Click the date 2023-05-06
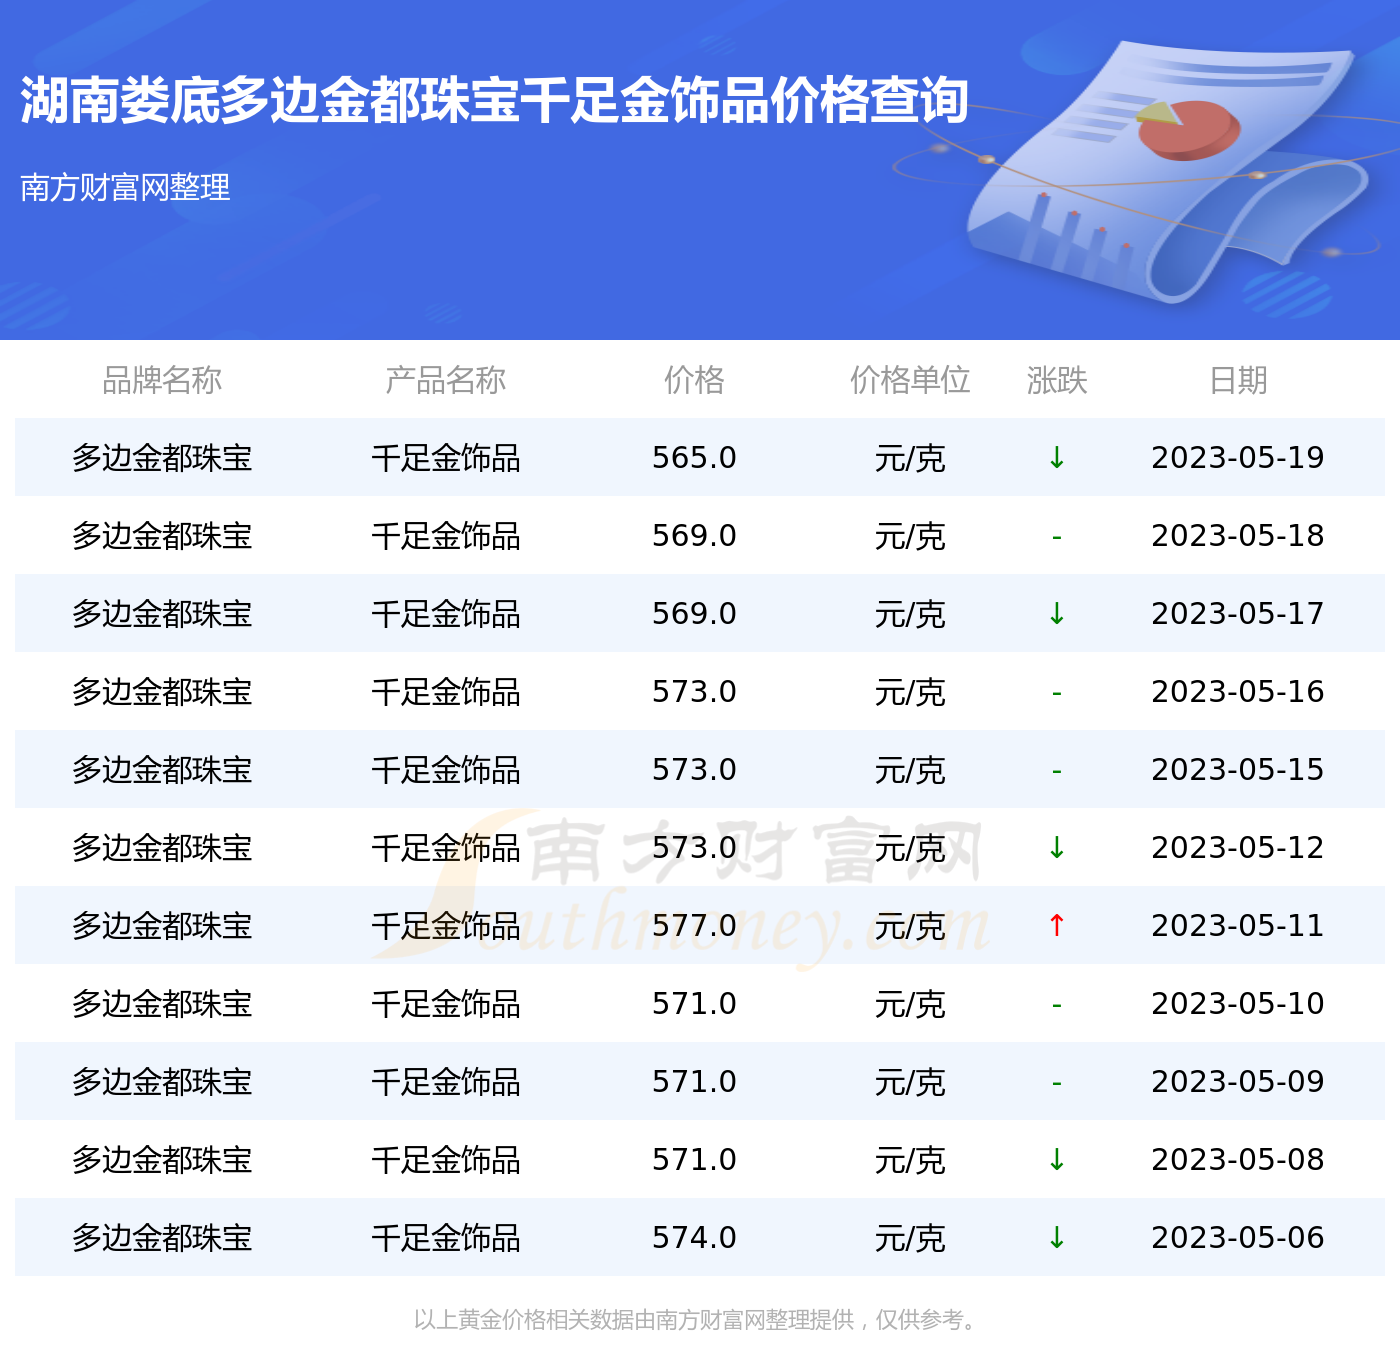The image size is (1400, 1363). tap(1238, 1238)
